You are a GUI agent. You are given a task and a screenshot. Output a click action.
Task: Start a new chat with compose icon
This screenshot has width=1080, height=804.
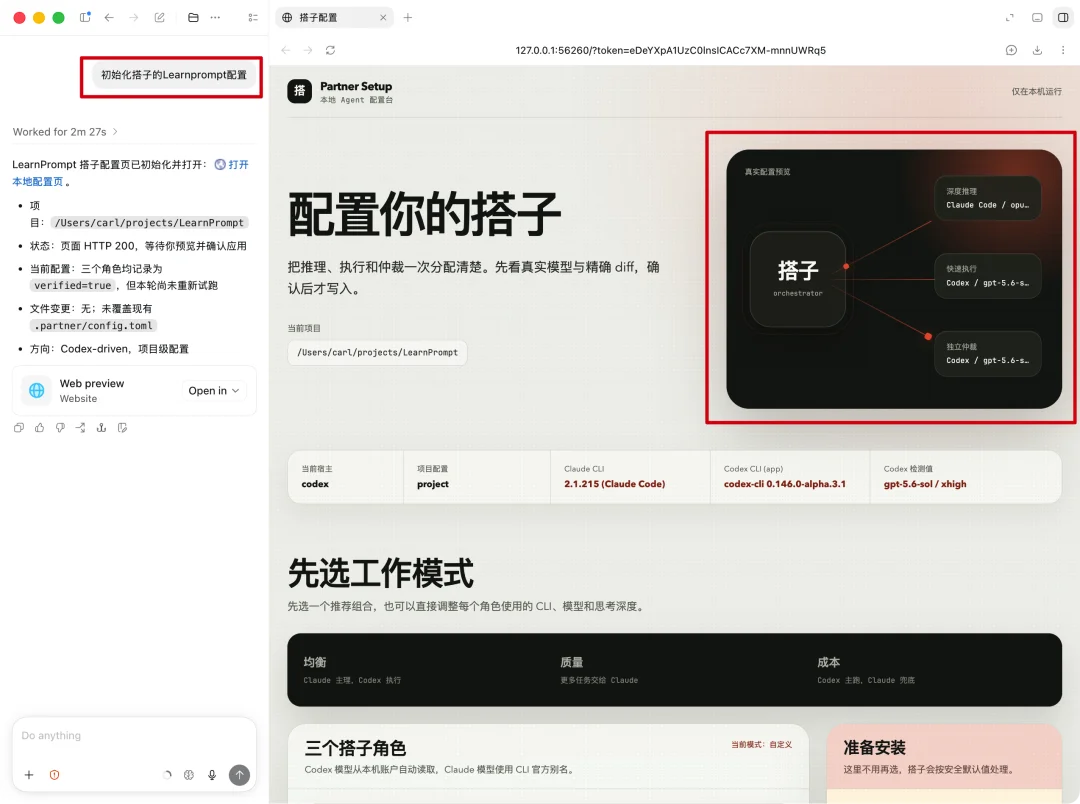[159, 17]
